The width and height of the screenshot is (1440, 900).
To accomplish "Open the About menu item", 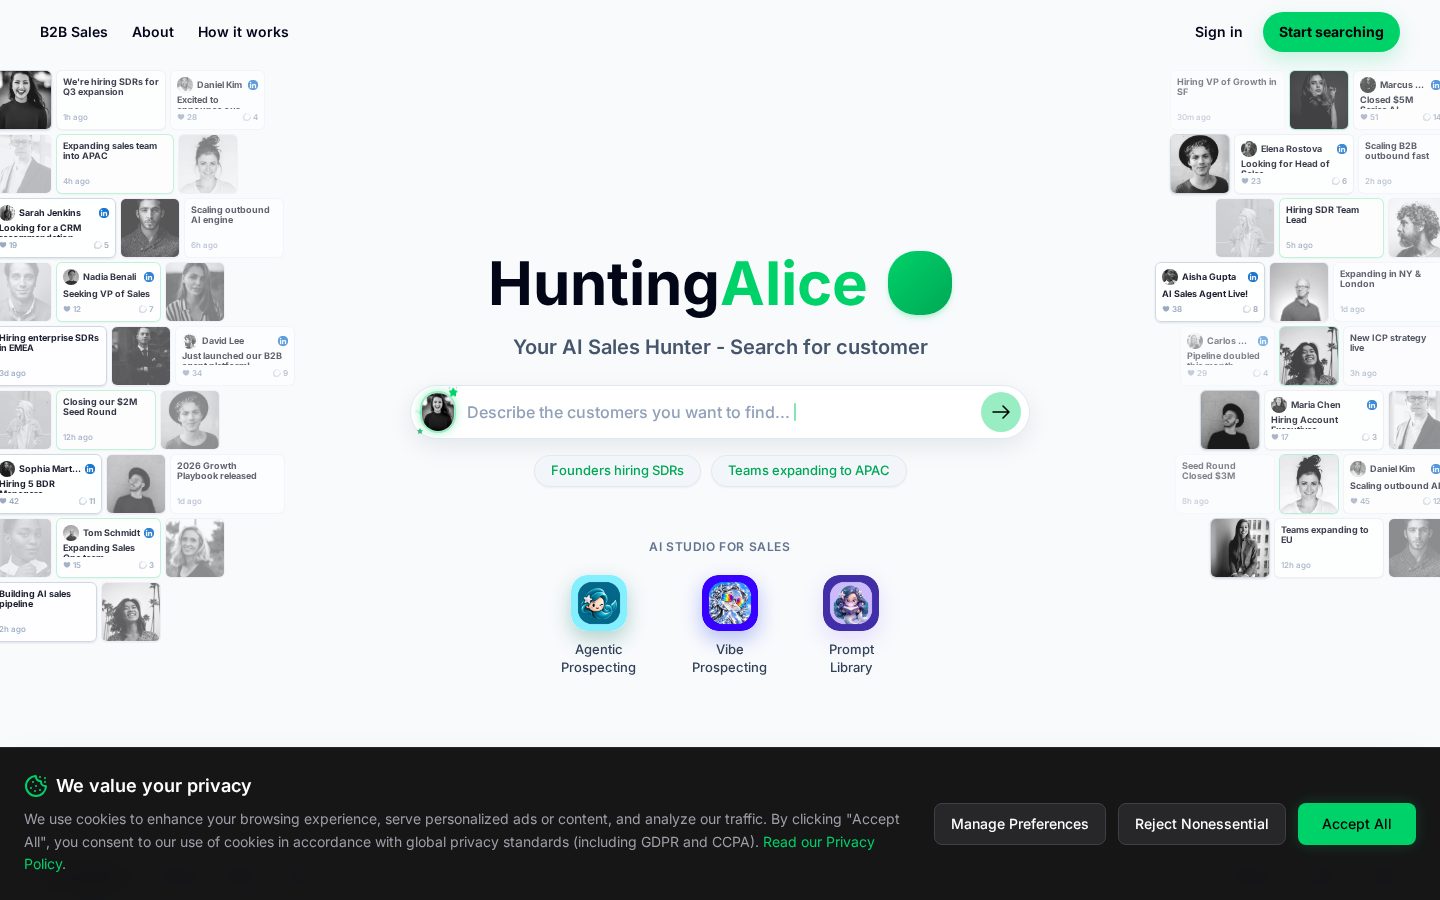I will [x=153, y=32].
